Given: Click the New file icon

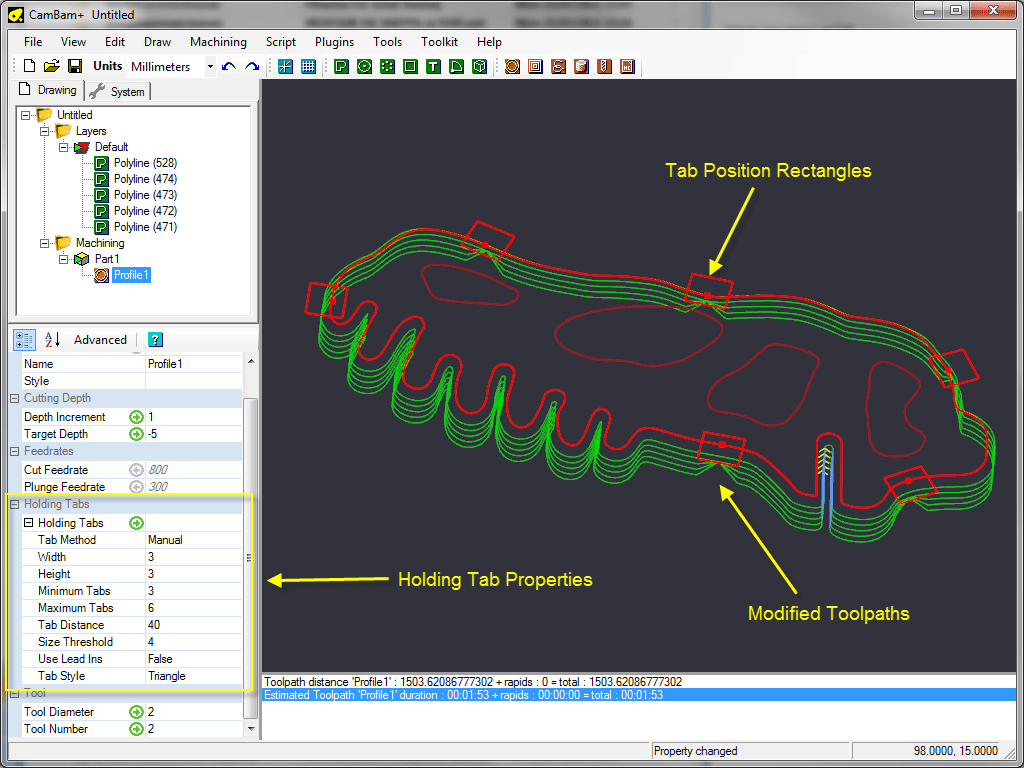Looking at the screenshot, I should pyautogui.click(x=29, y=67).
